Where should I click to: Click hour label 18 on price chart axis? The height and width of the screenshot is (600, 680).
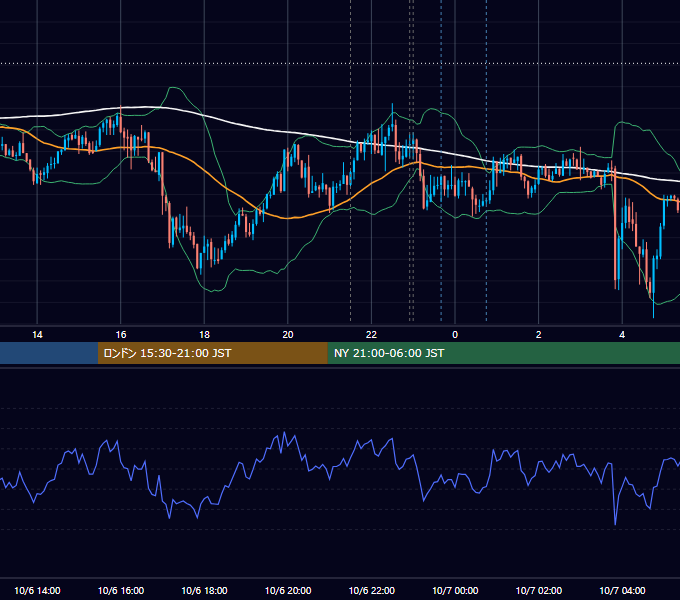pos(204,335)
